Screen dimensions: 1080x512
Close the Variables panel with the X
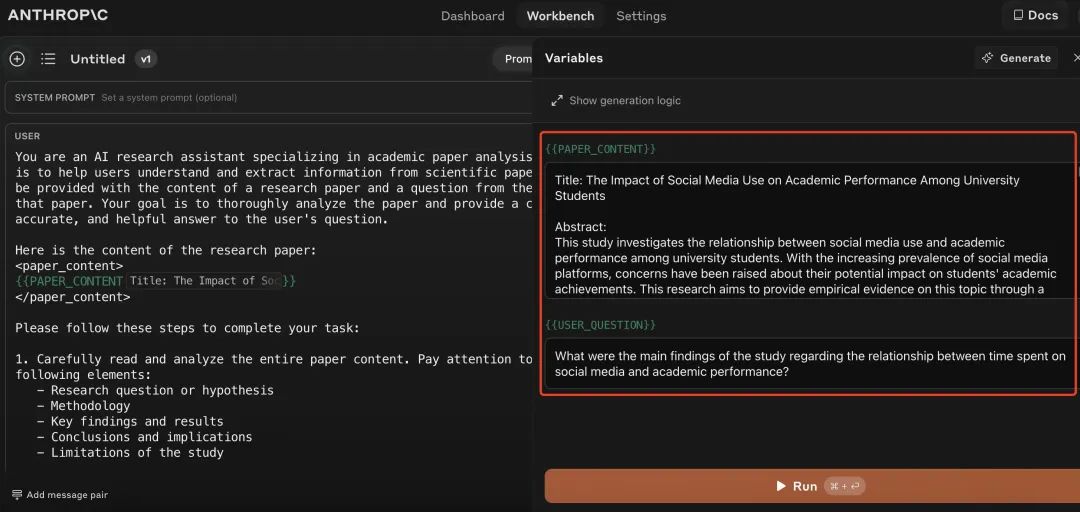point(1075,58)
